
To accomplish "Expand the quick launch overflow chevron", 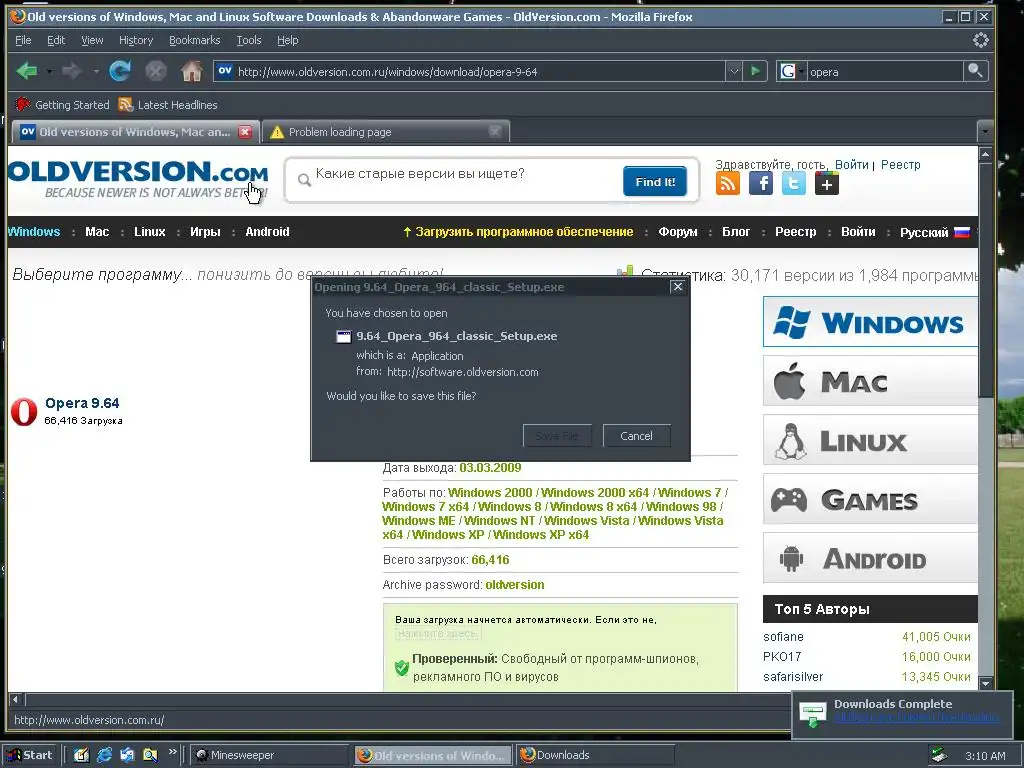I will click(172, 752).
